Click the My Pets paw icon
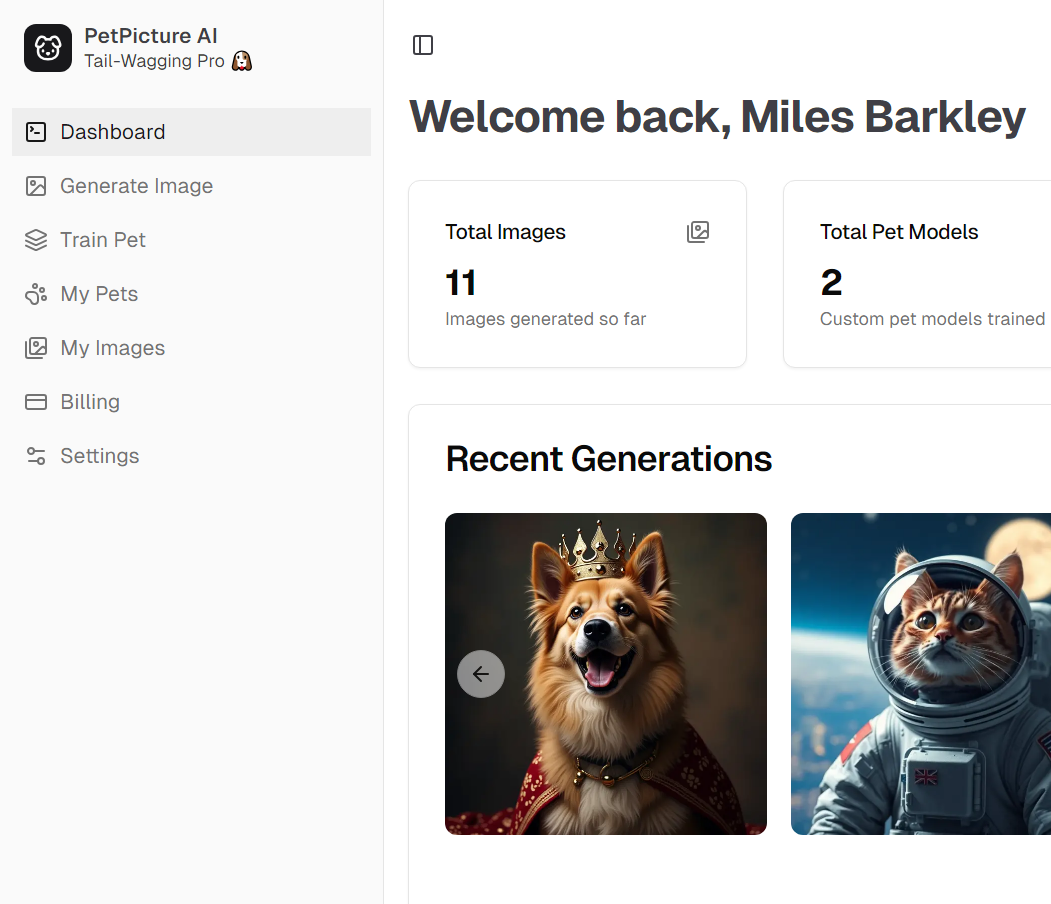 click(36, 294)
